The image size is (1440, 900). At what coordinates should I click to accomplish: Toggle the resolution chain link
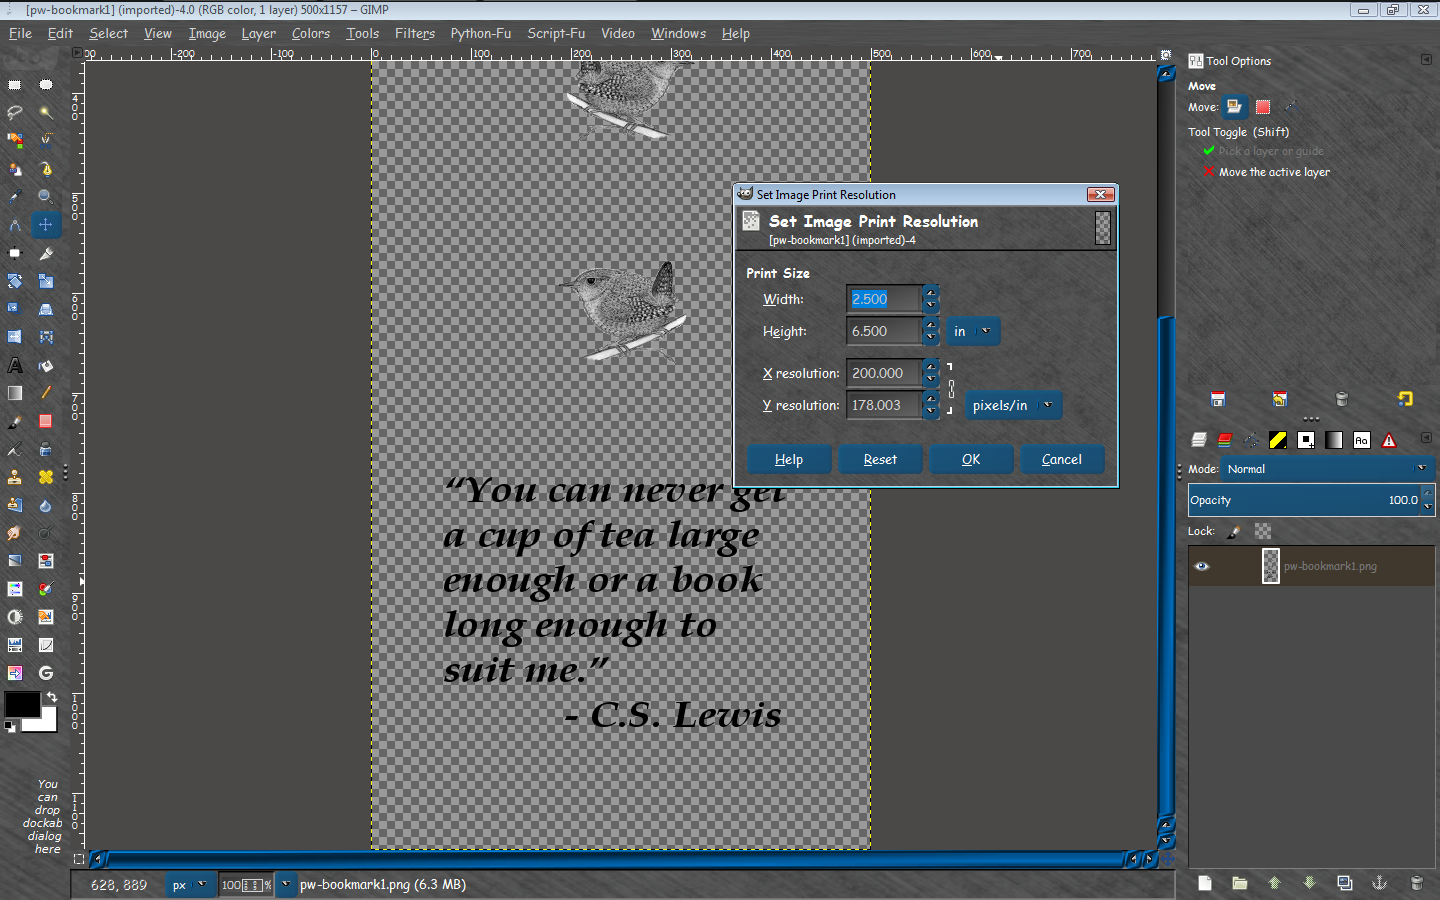(951, 389)
